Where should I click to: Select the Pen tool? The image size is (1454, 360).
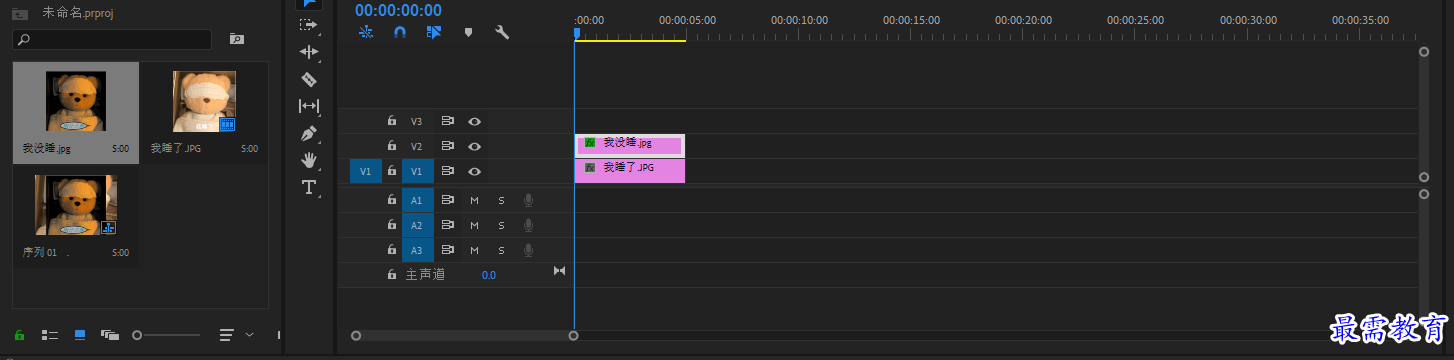309,133
